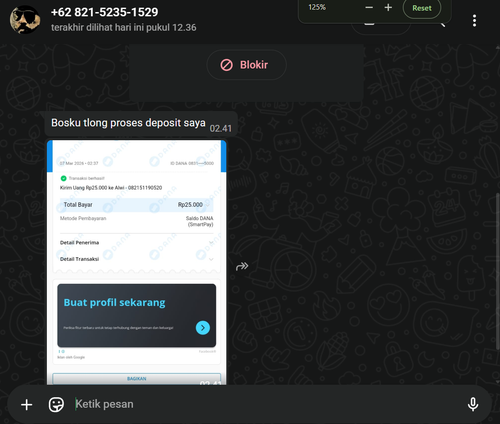Reset the zoom level
The width and height of the screenshot is (500, 424).
[422, 8]
